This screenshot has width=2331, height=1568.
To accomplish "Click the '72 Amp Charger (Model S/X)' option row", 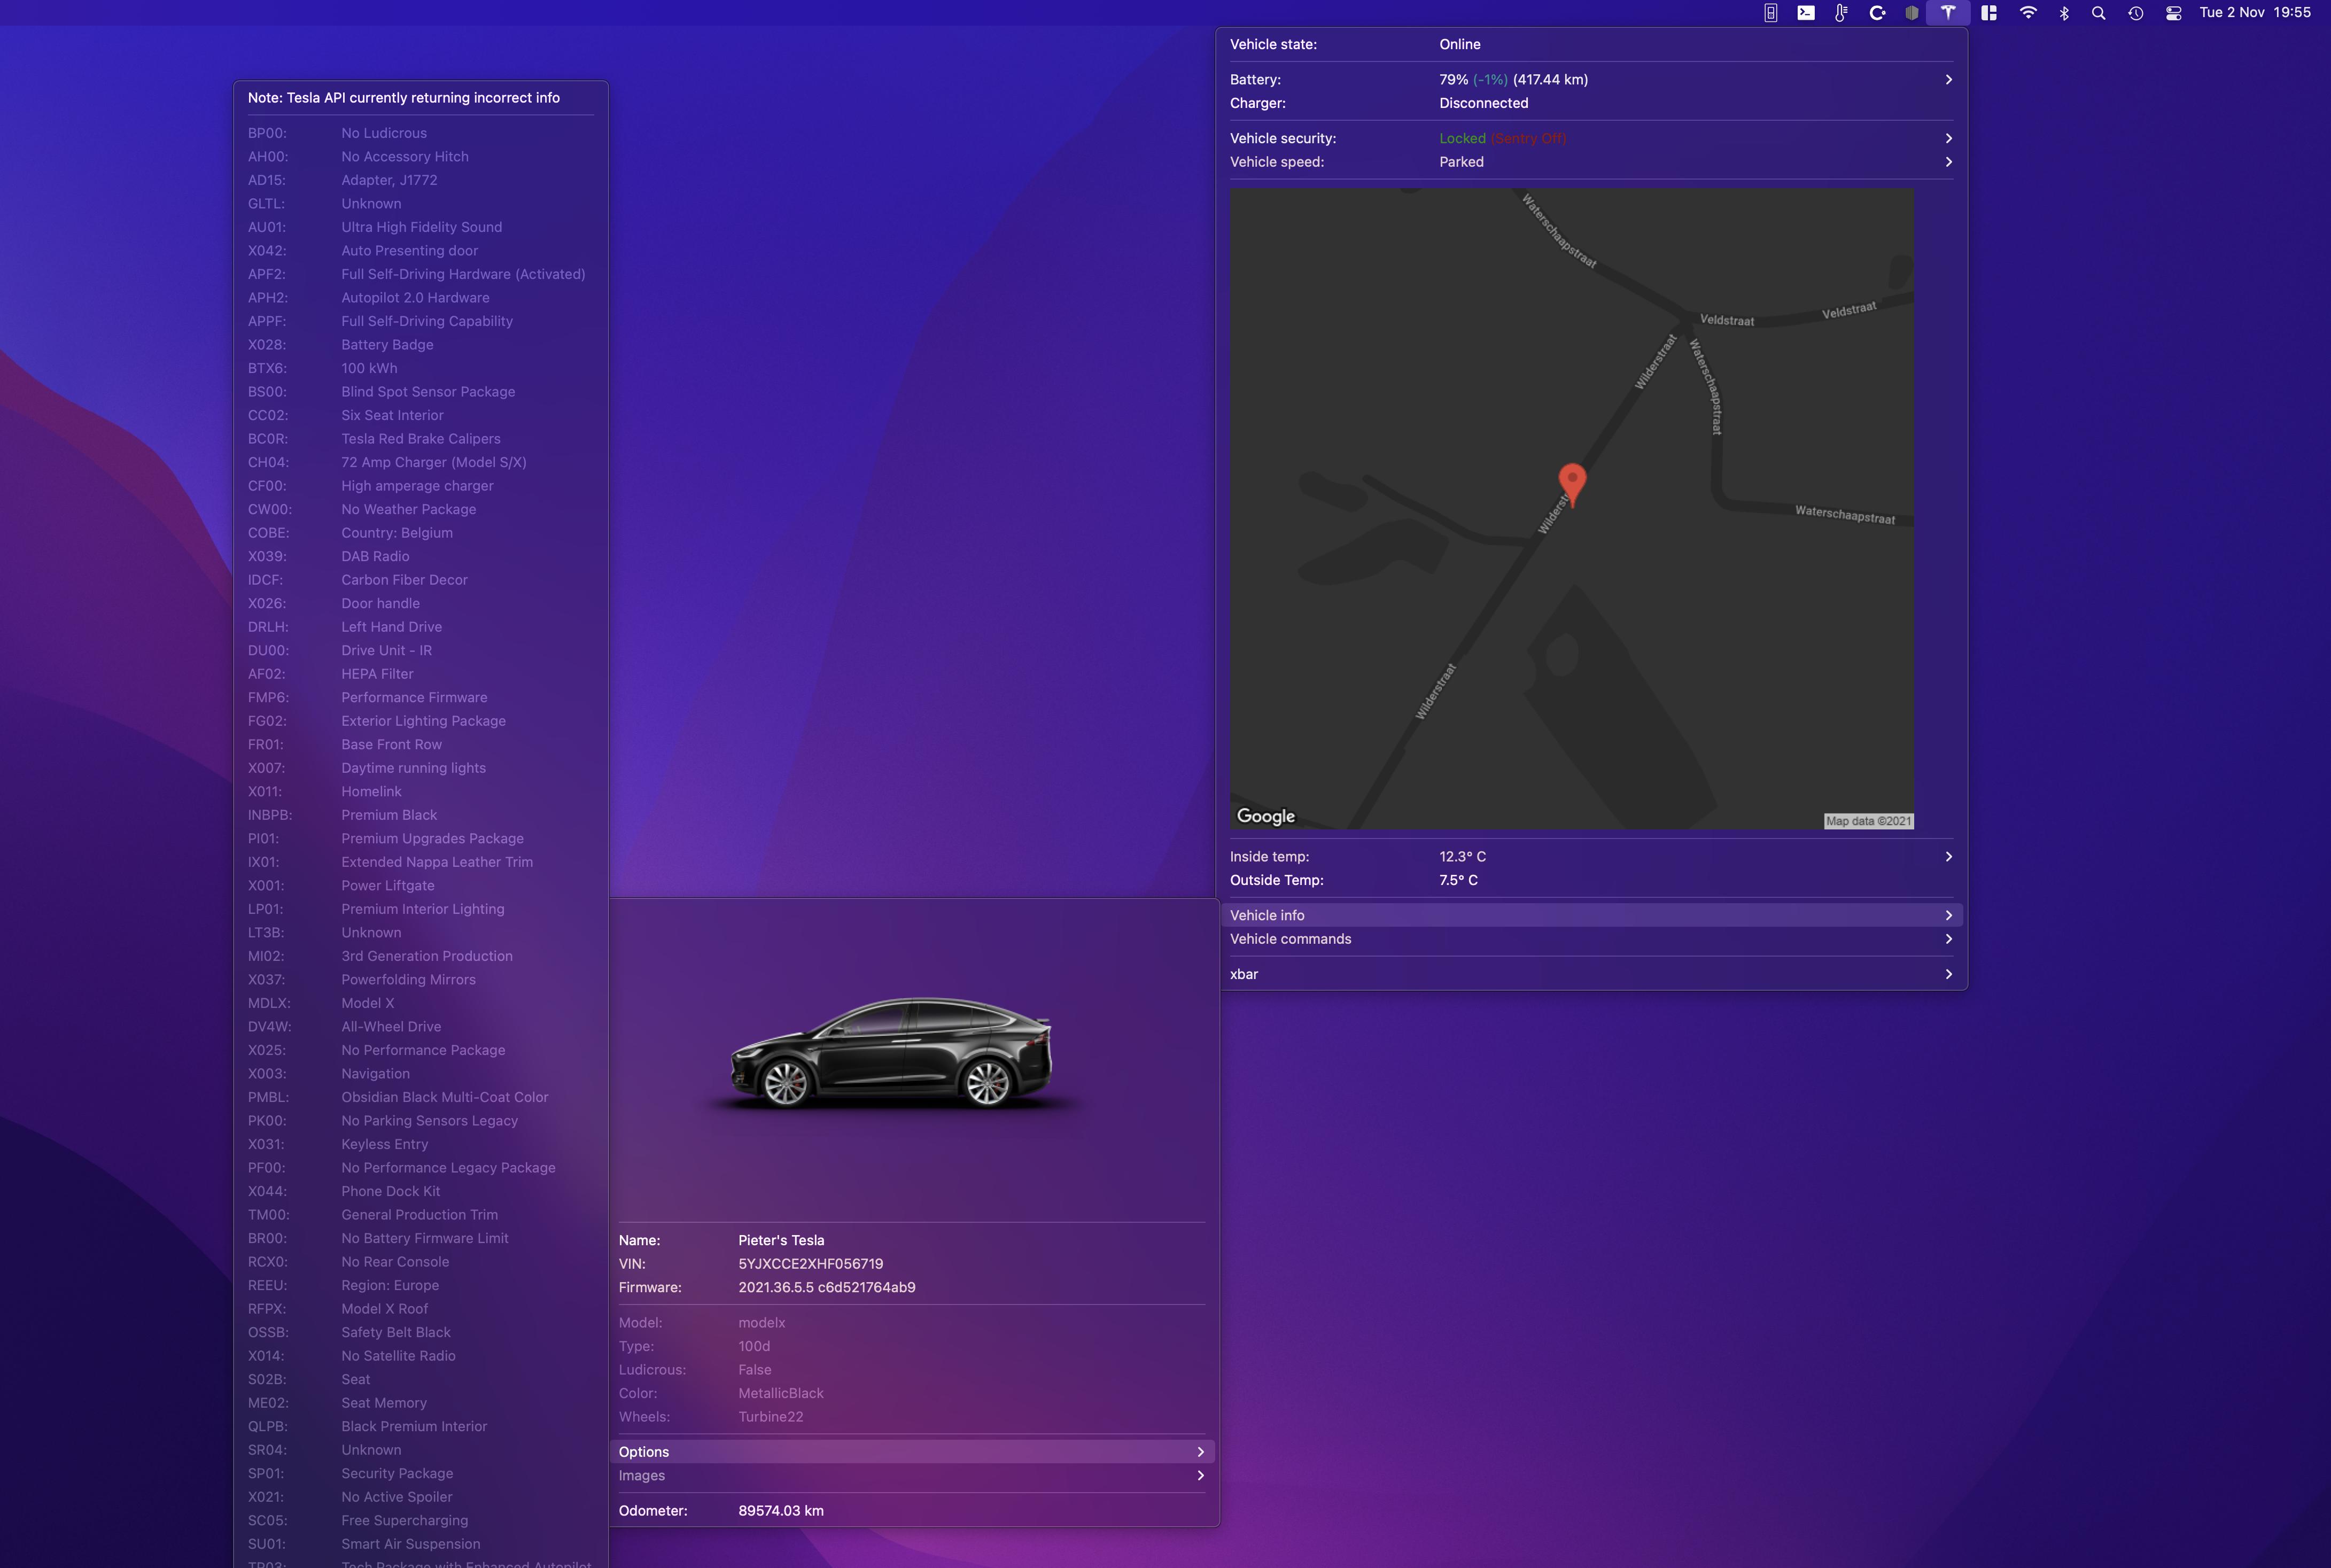I will point(421,462).
